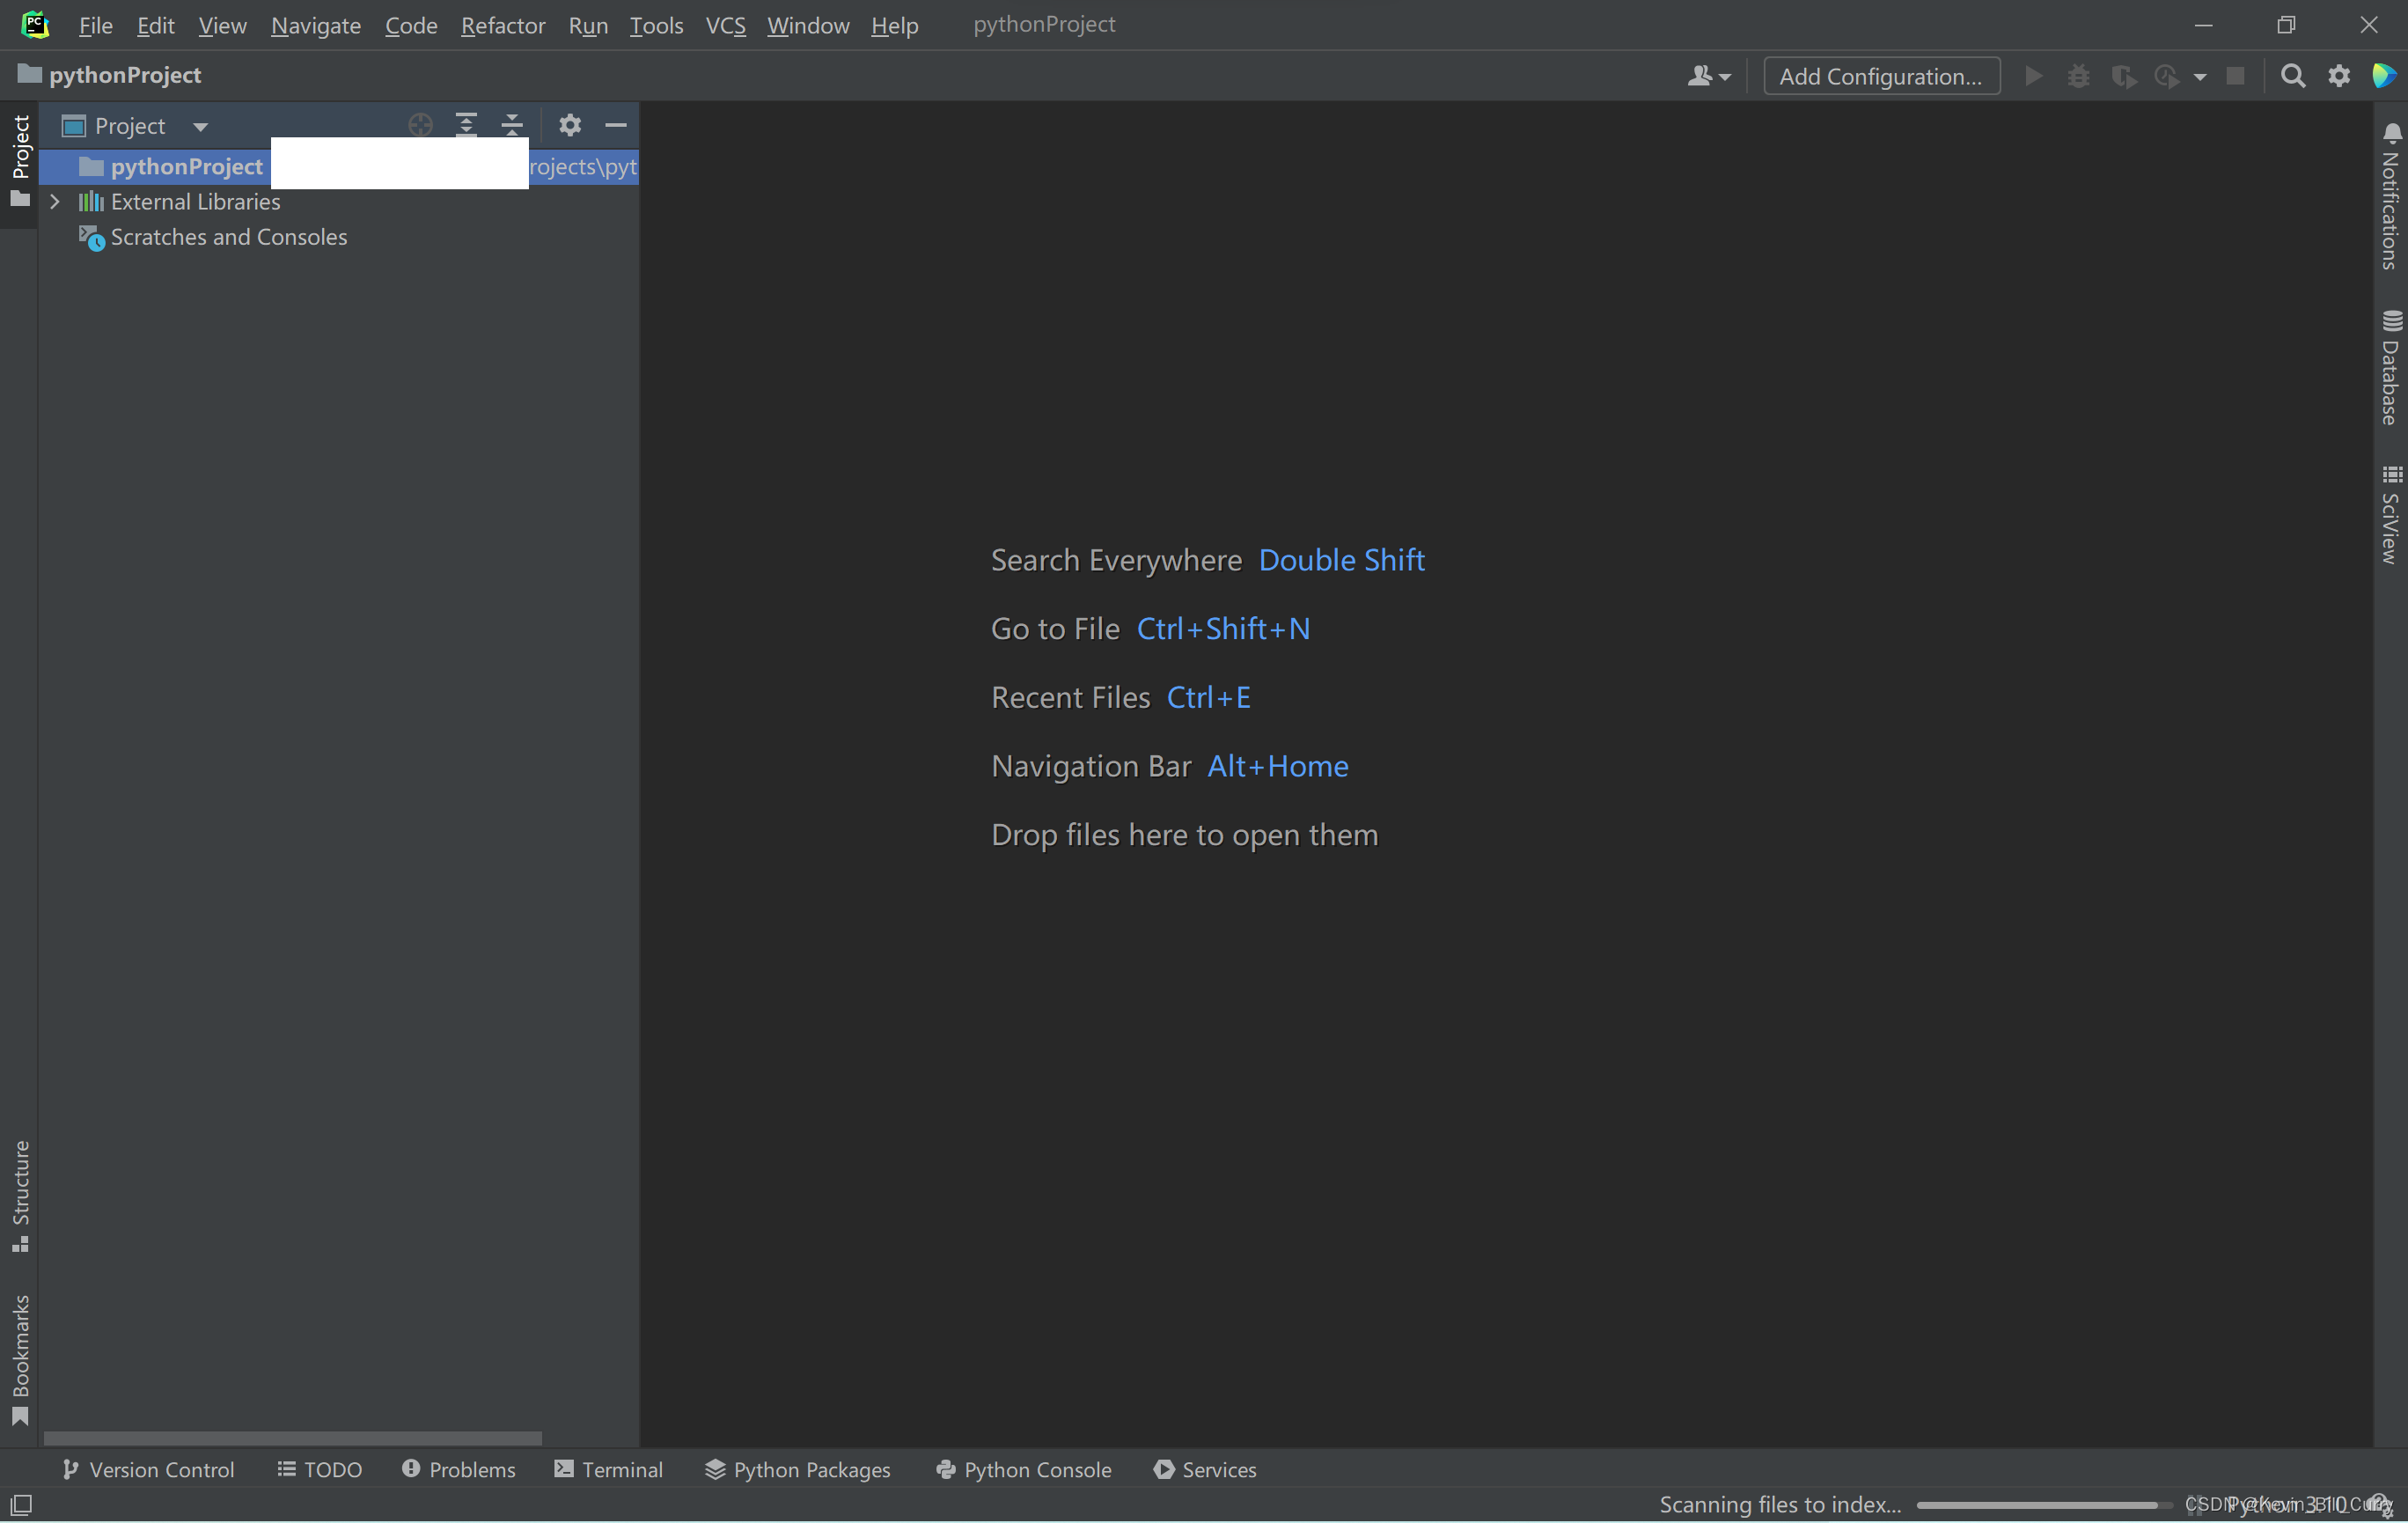Click the Add Configuration button
This screenshot has width=2408, height=1523.
click(x=1881, y=76)
